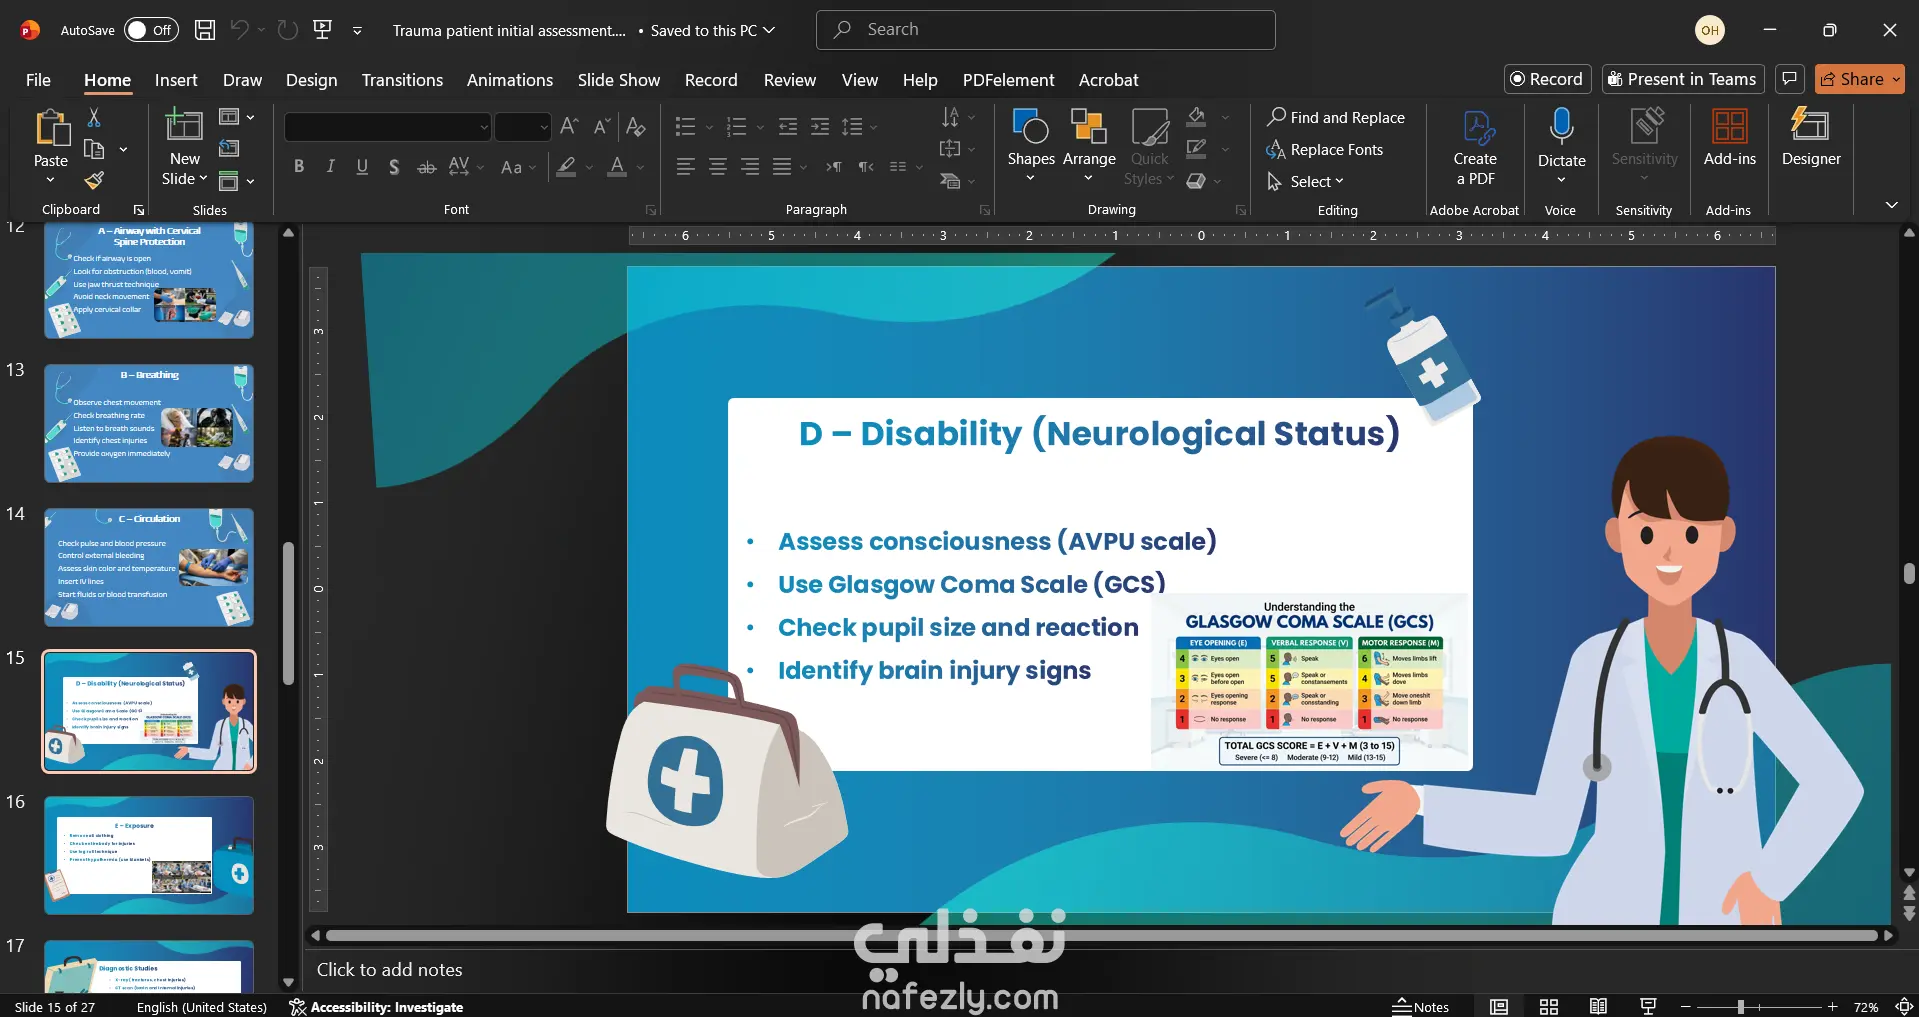Click Replace Fonts
The width and height of the screenshot is (1919, 1017).
point(1325,150)
